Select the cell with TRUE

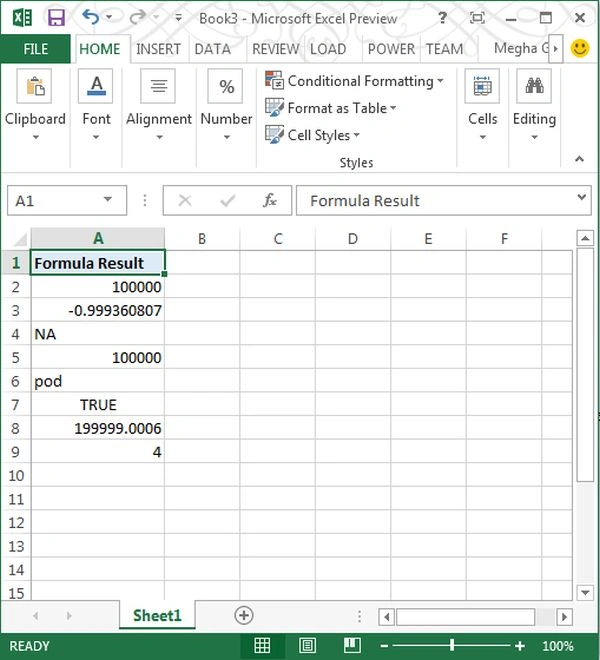click(x=98, y=405)
